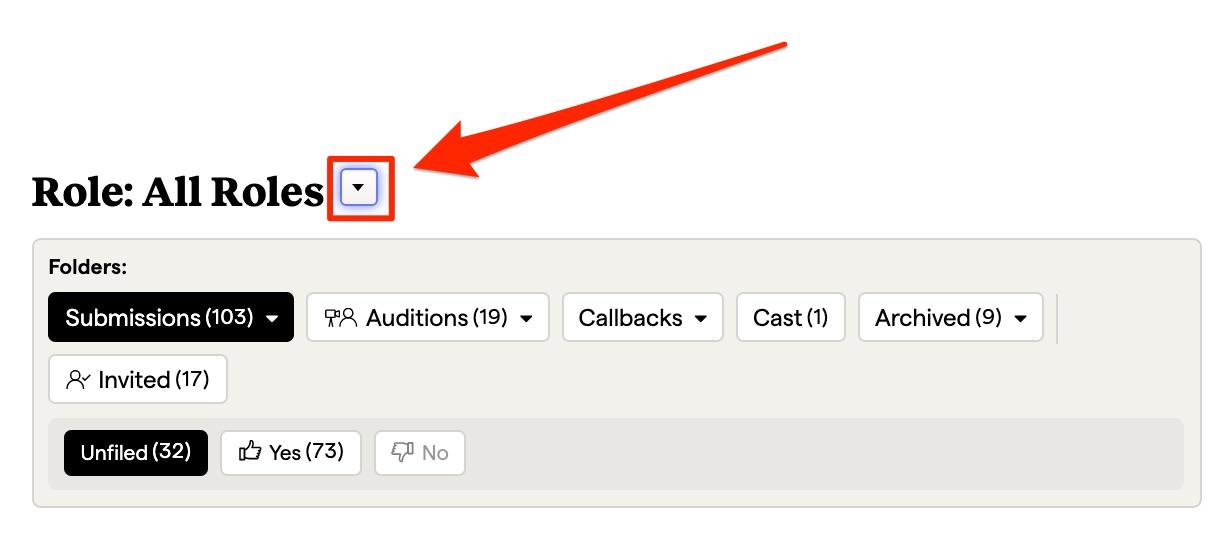Open the Auditions (19) folder
Viewport: 1228px width, 536px height.
(x=436, y=318)
